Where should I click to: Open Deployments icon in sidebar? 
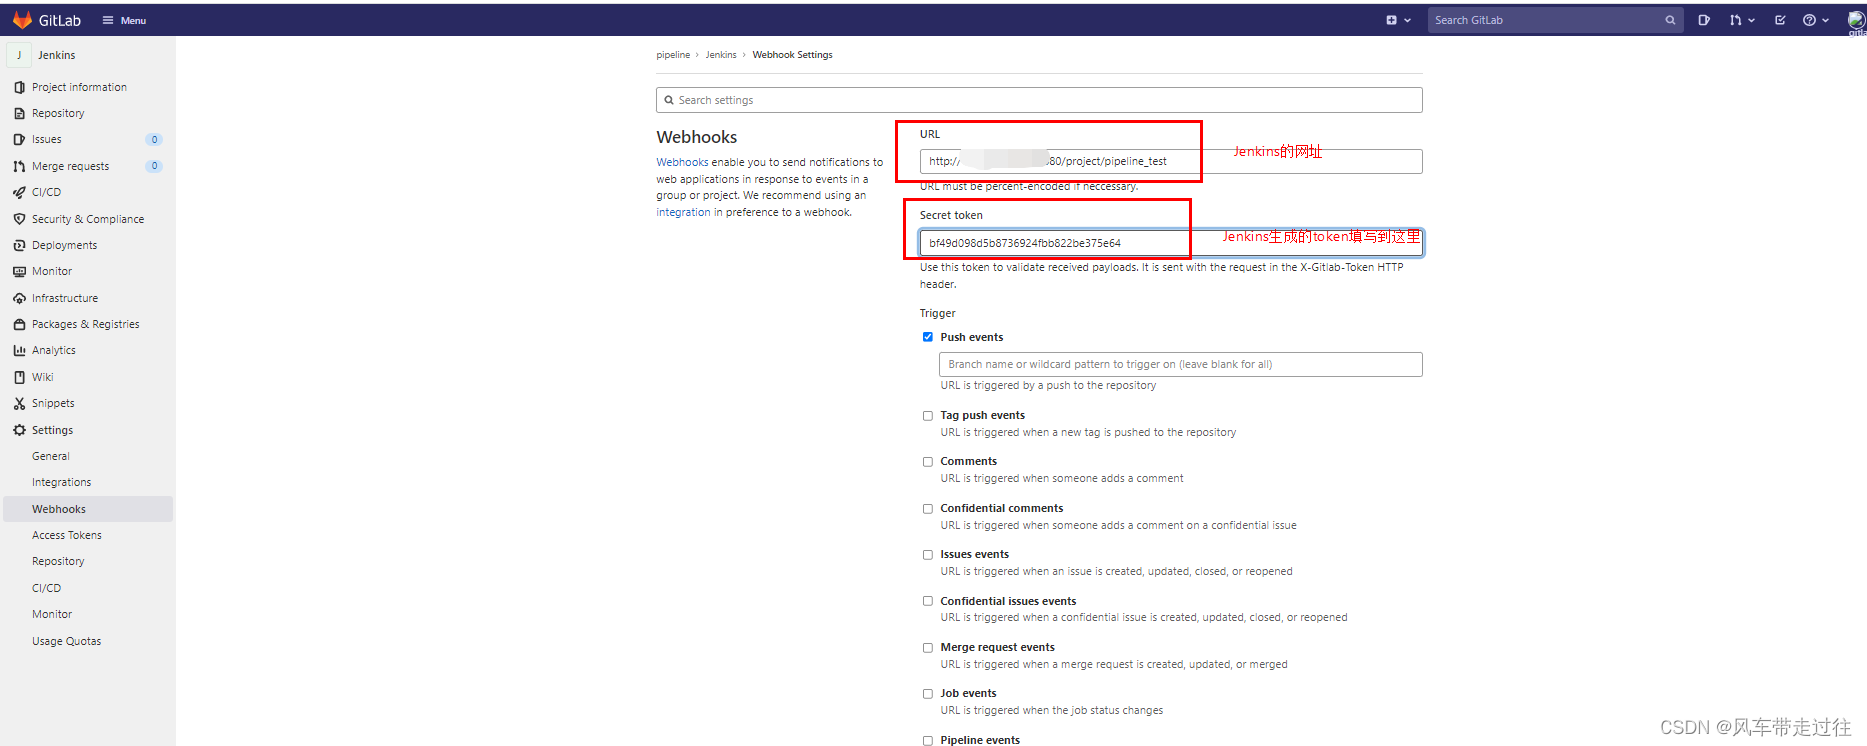click(19, 245)
